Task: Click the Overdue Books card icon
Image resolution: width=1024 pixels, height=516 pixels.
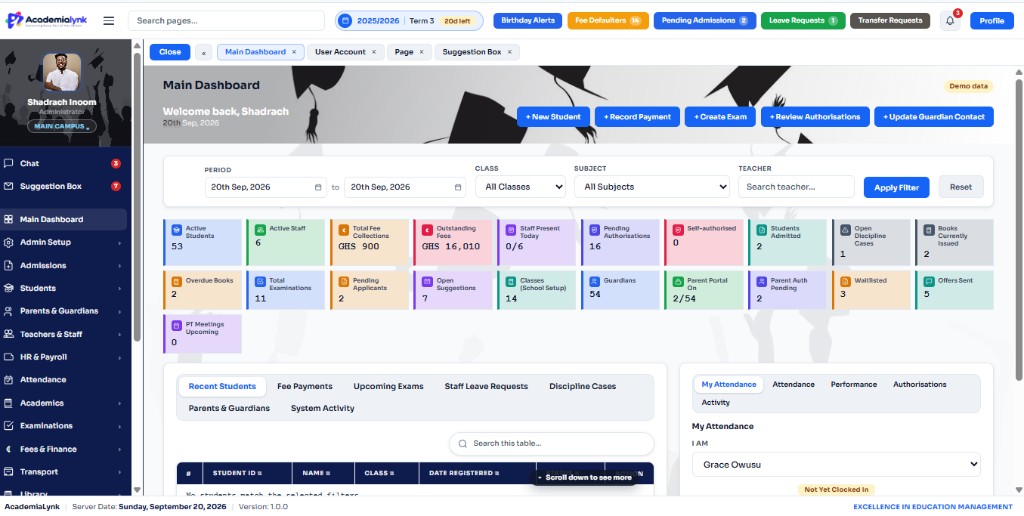Action: (176, 282)
